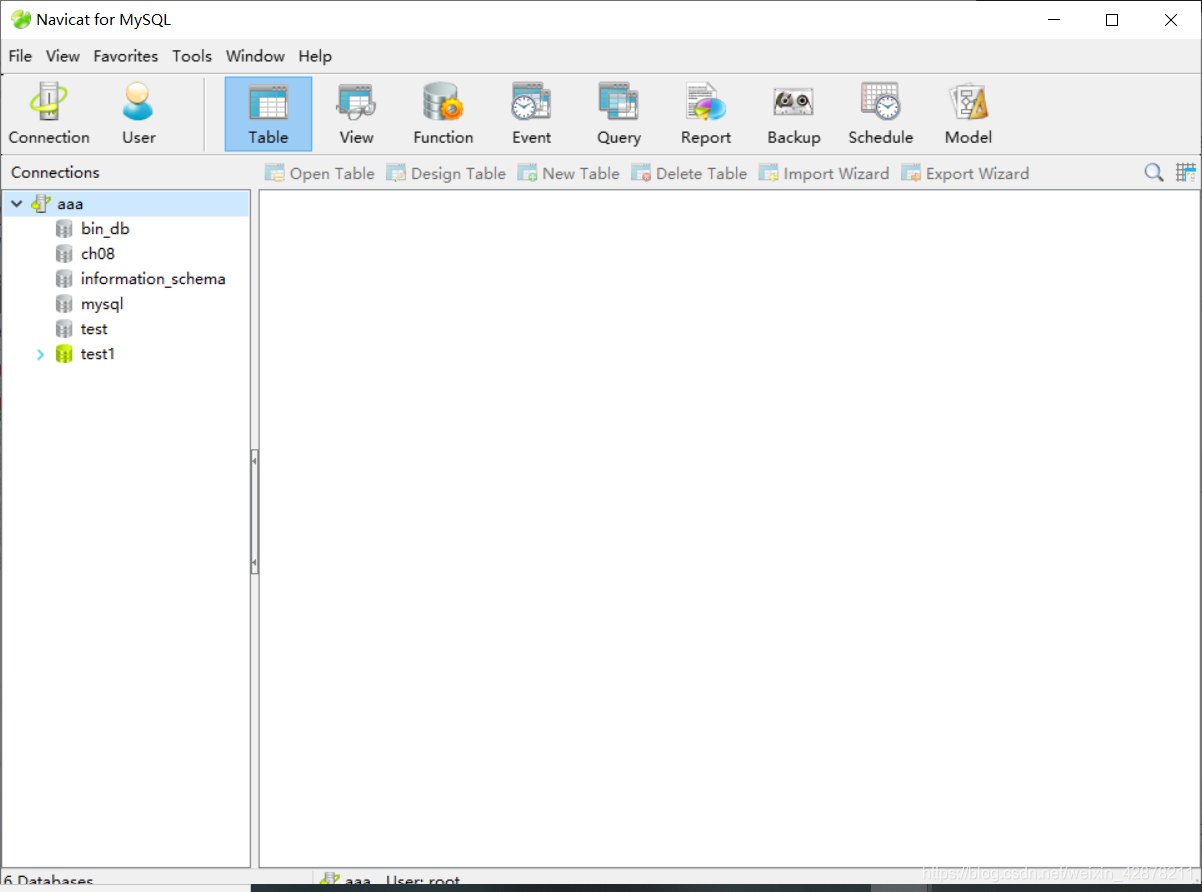The image size is (1202, 892).
Task: Click the search magnifier icon
Action: coord(1154,173)
